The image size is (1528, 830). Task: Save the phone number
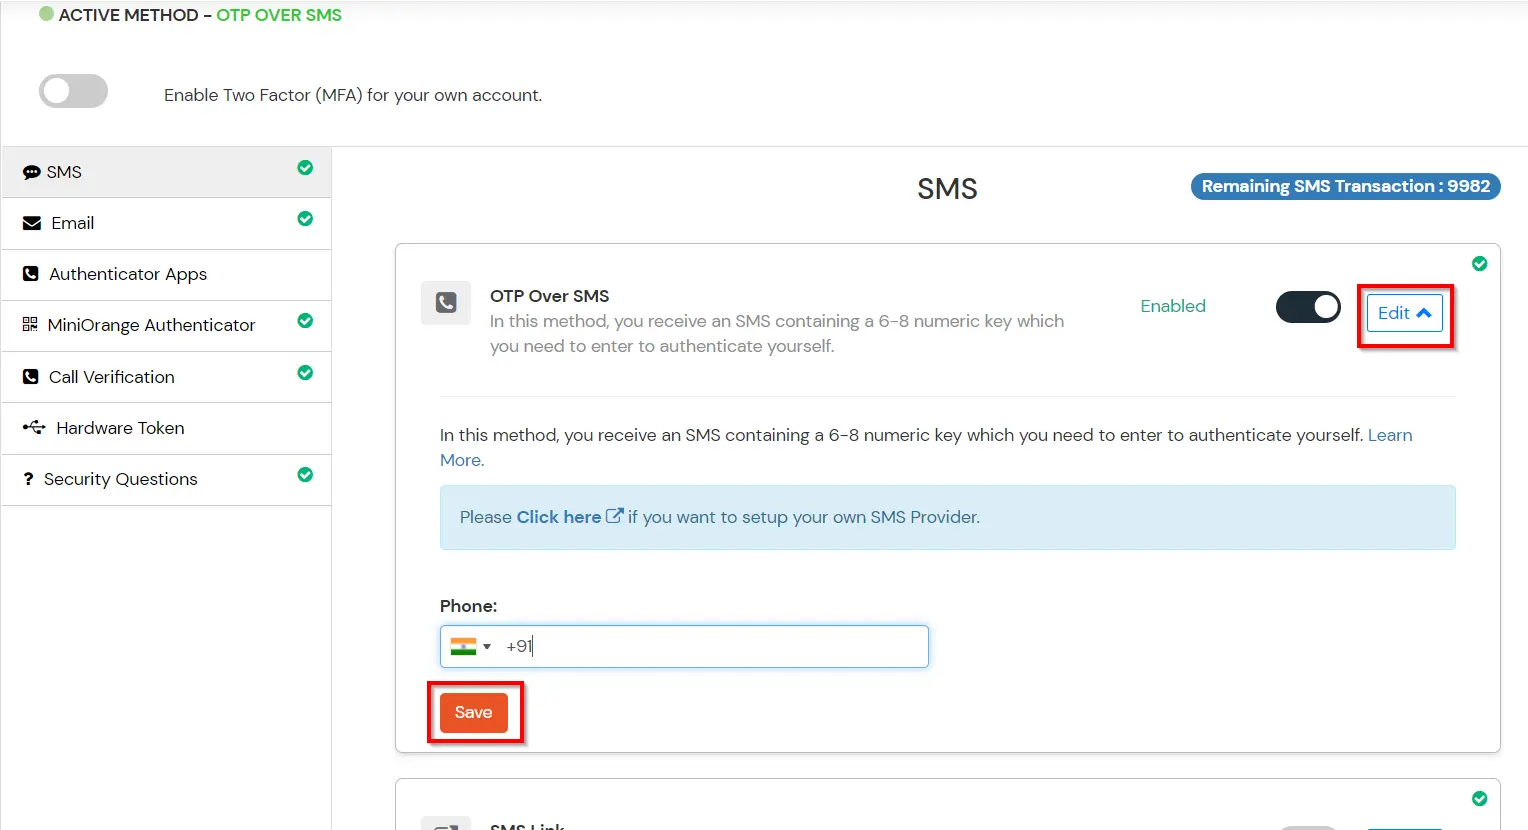(474, 712)
